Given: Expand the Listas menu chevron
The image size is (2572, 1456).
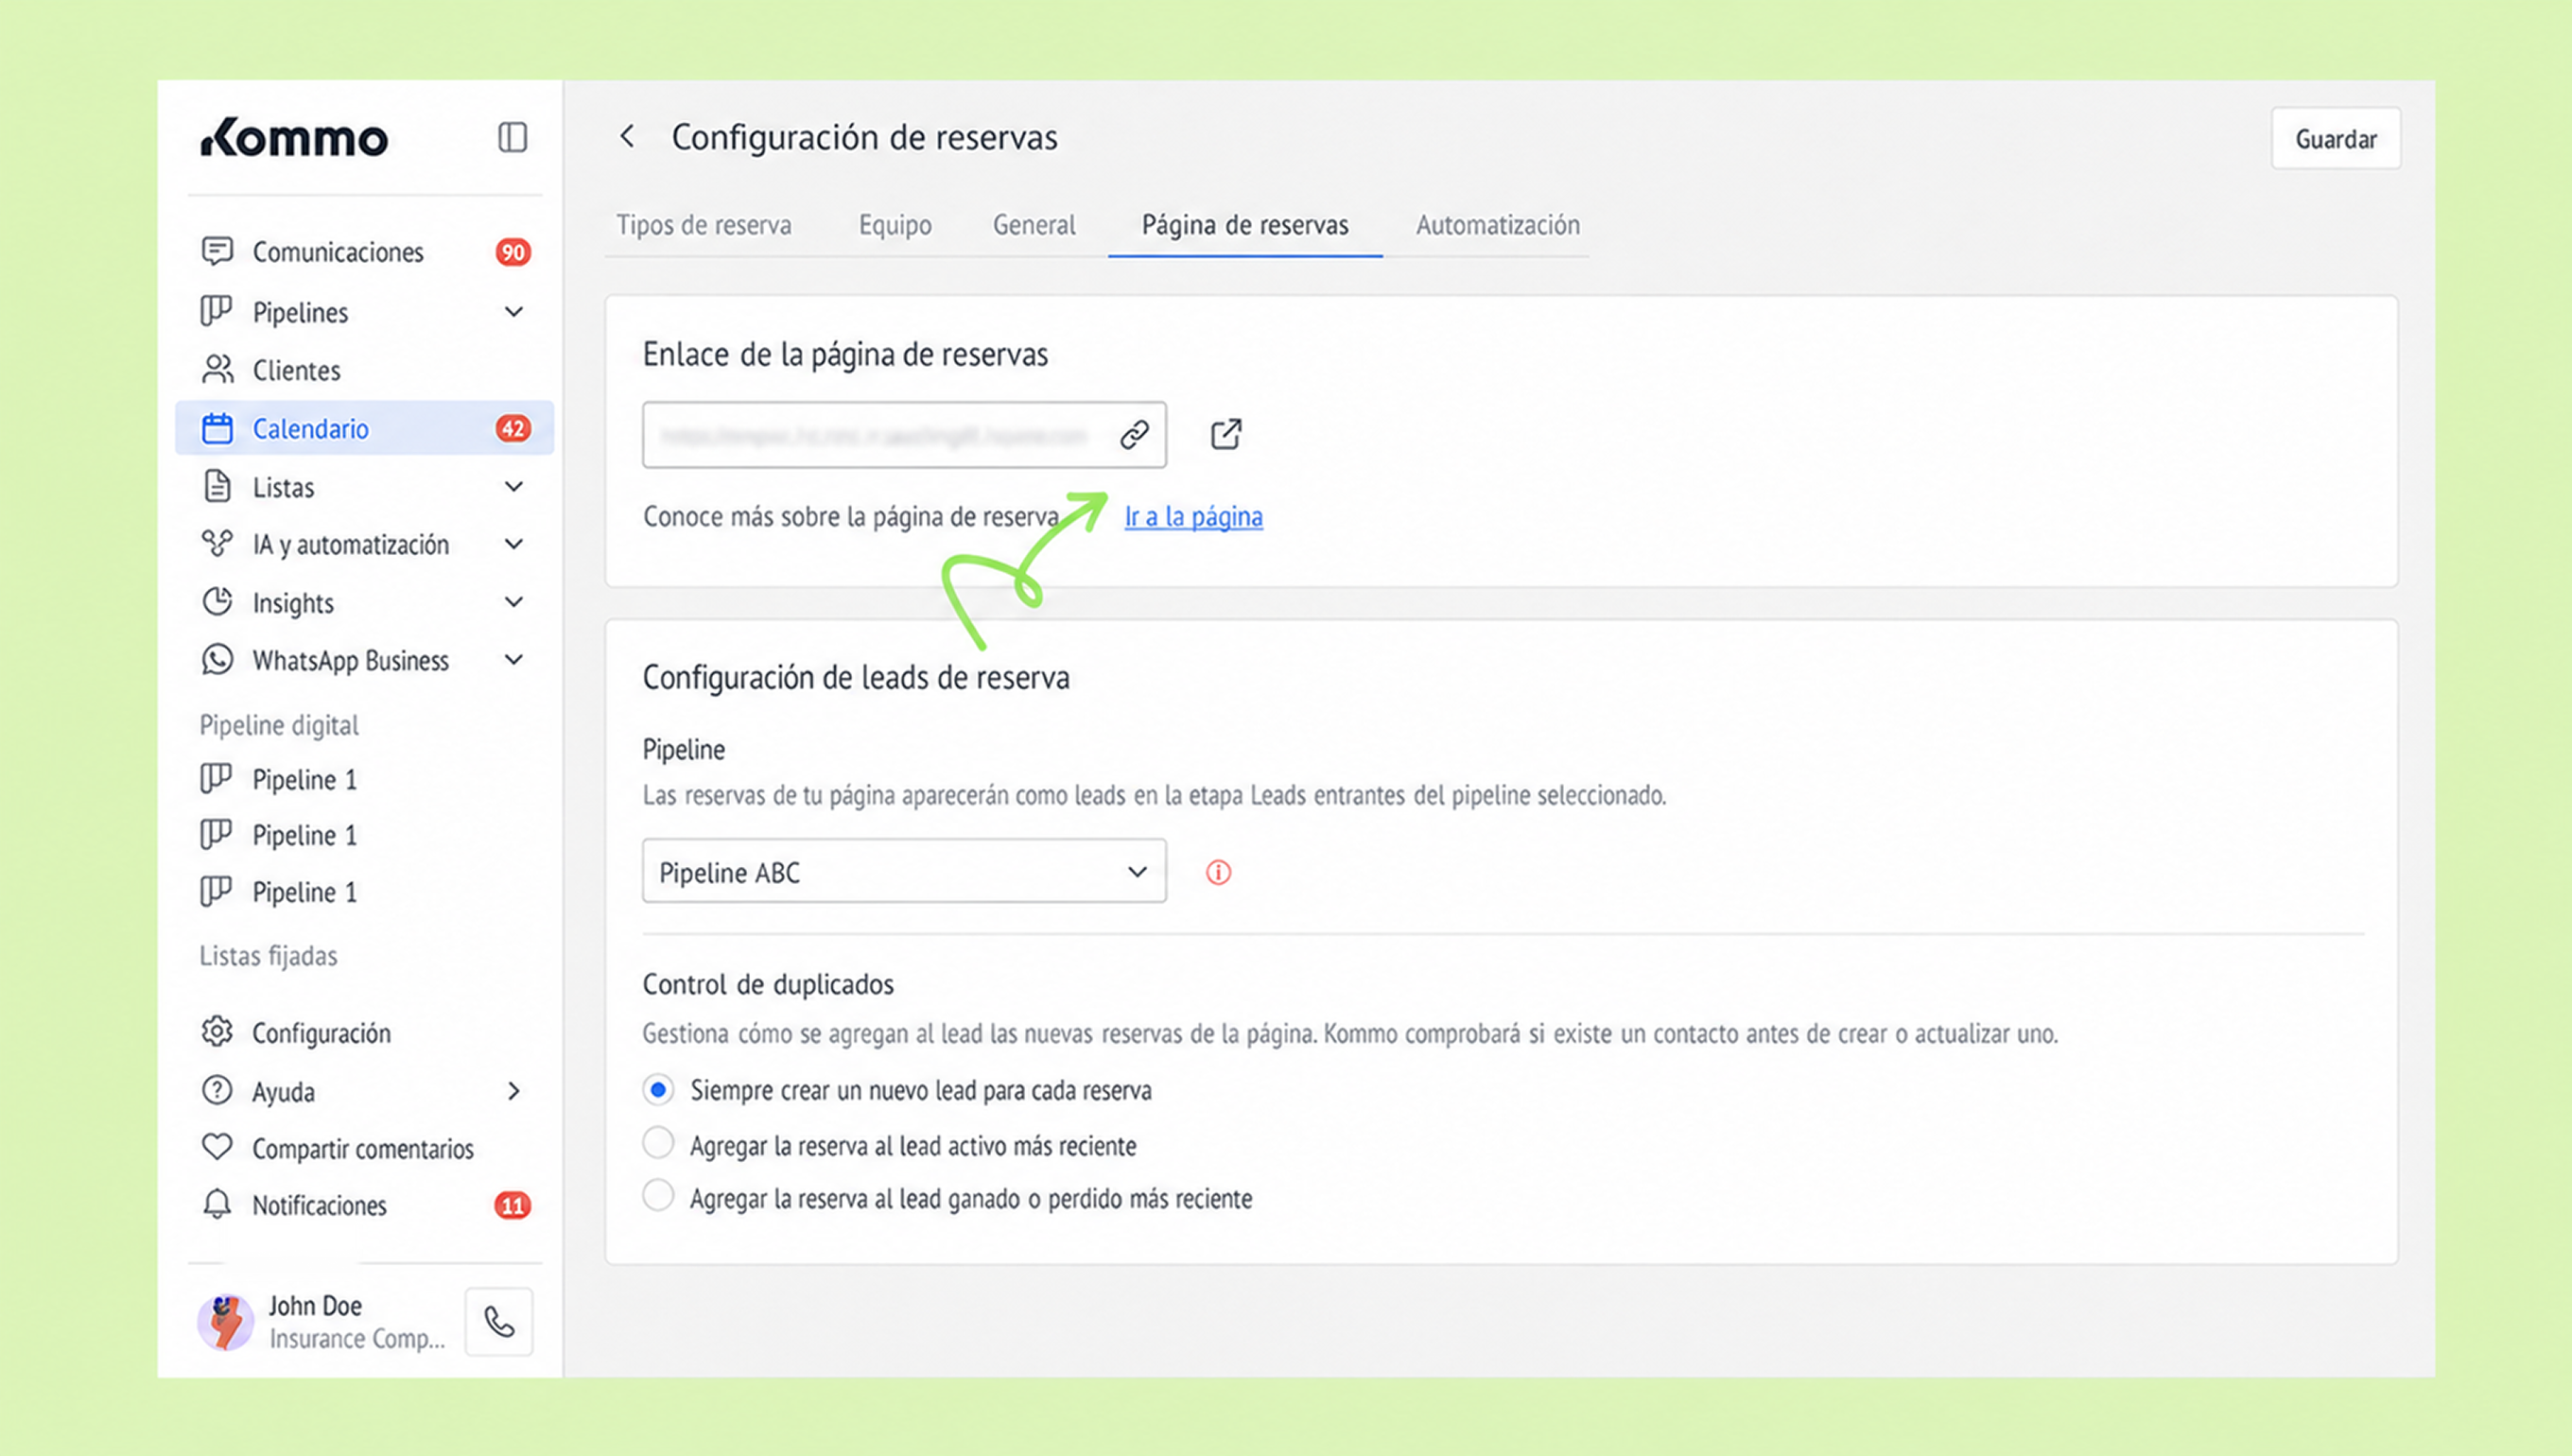Looking at the screenshot, I should point(514,487).
